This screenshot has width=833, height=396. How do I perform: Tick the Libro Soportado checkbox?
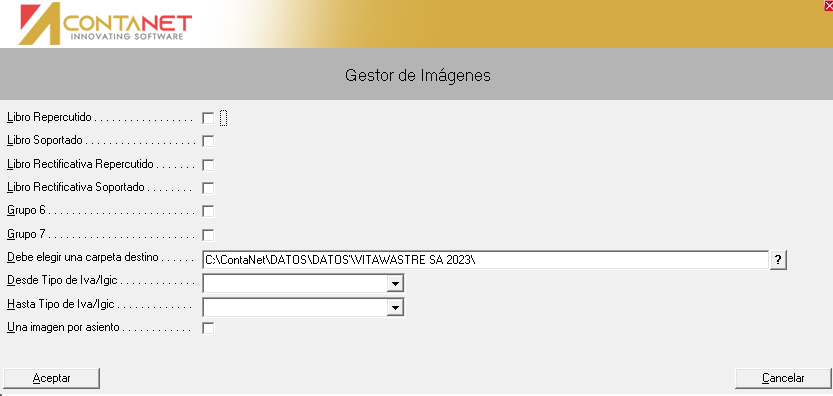coord(208,141)
